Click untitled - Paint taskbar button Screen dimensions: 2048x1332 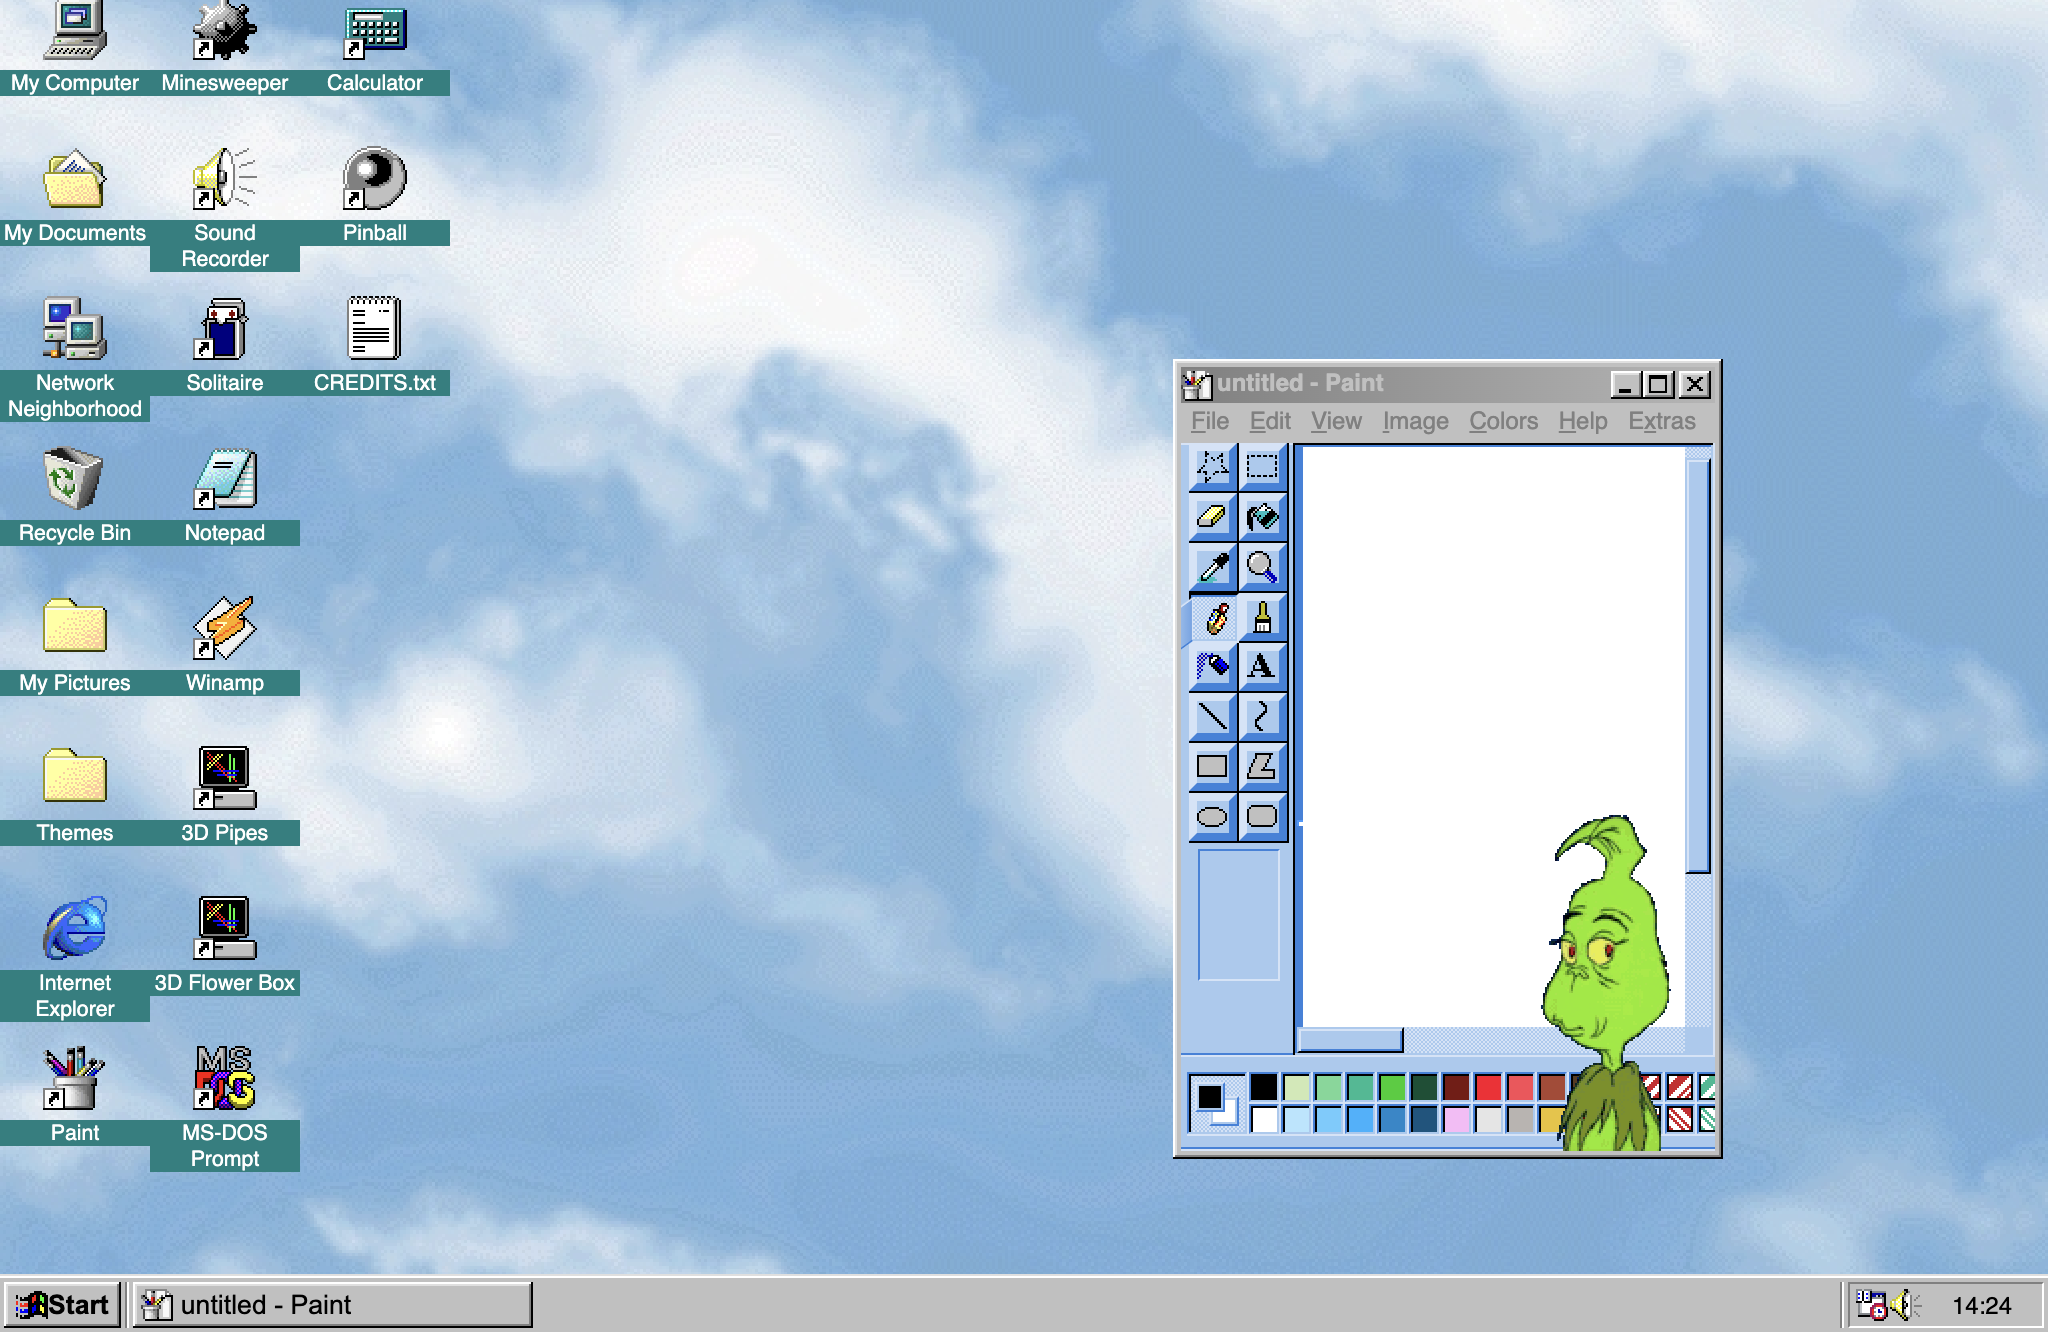coord(333,1305)
